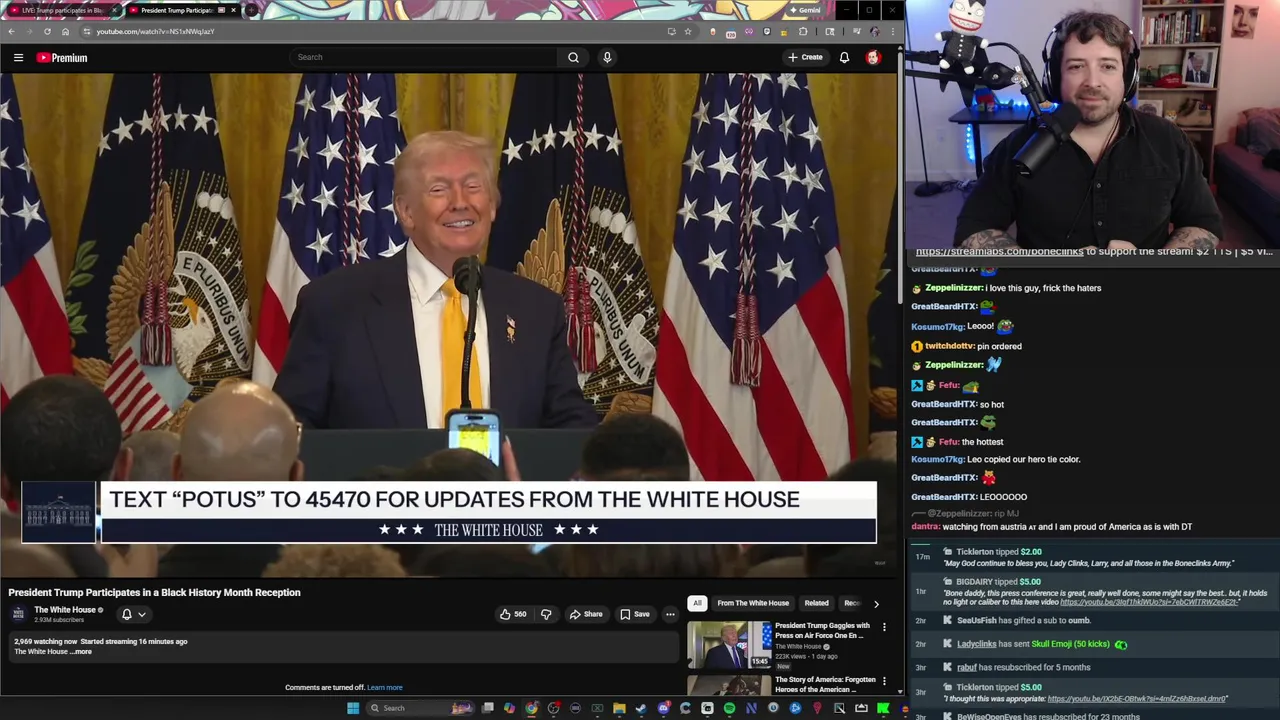Open options for President Trump Gaggles video
The width and height of the screenshot is (1280, 720).
pos(884,627)
